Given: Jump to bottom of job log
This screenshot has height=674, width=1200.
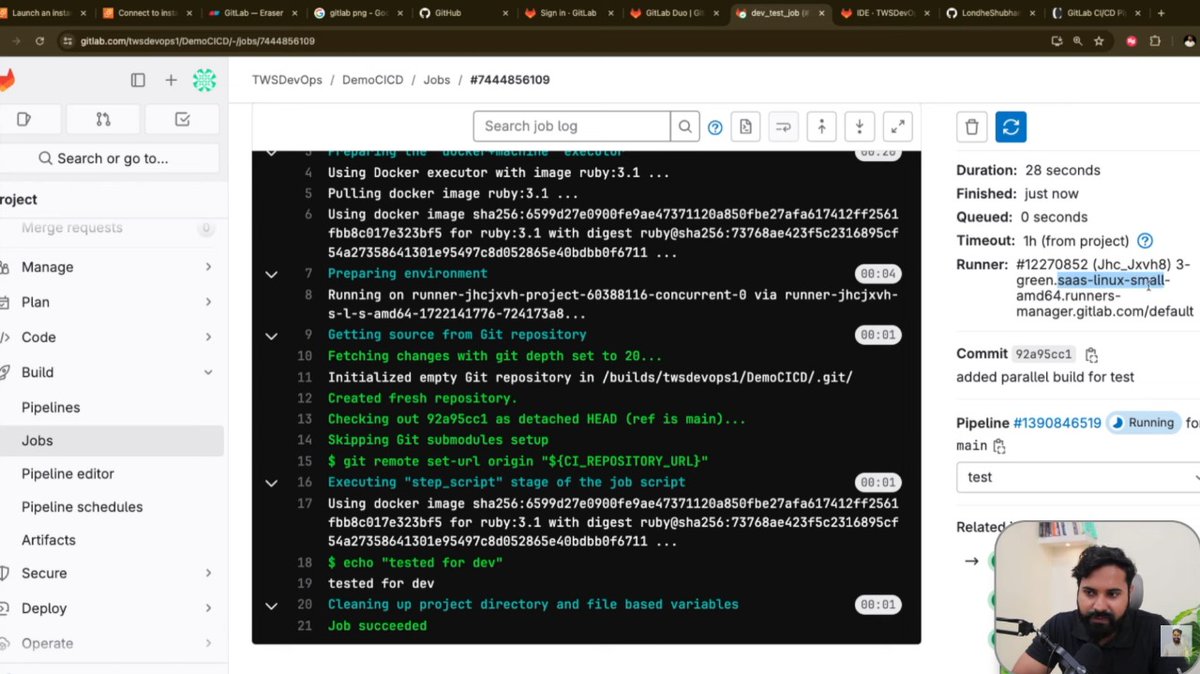Looking at the screenshot, I should [x=860, y=127].
